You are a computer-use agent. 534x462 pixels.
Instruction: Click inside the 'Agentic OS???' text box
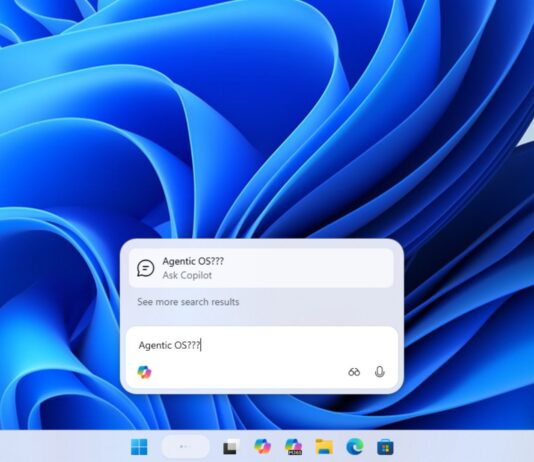tap(262, 345)
